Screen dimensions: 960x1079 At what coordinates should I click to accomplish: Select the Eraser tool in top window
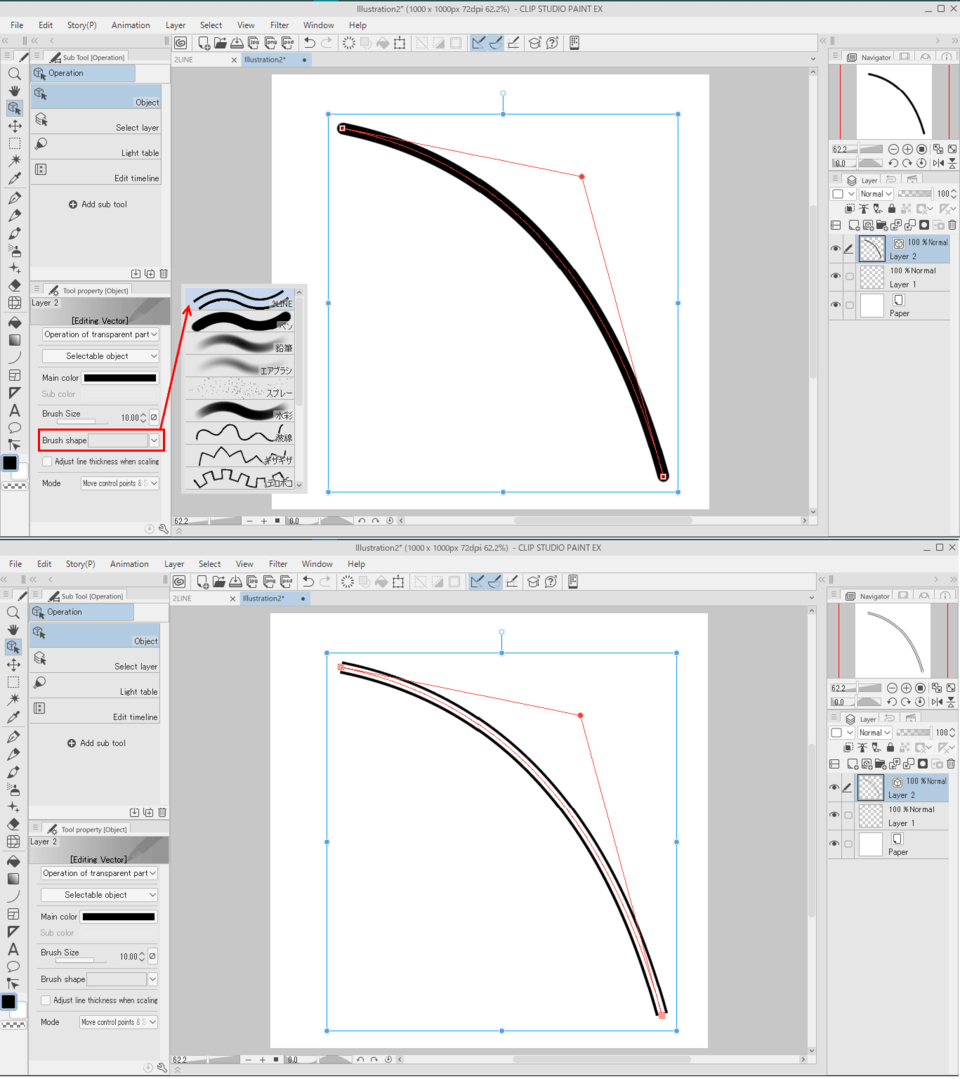point(14,285)
